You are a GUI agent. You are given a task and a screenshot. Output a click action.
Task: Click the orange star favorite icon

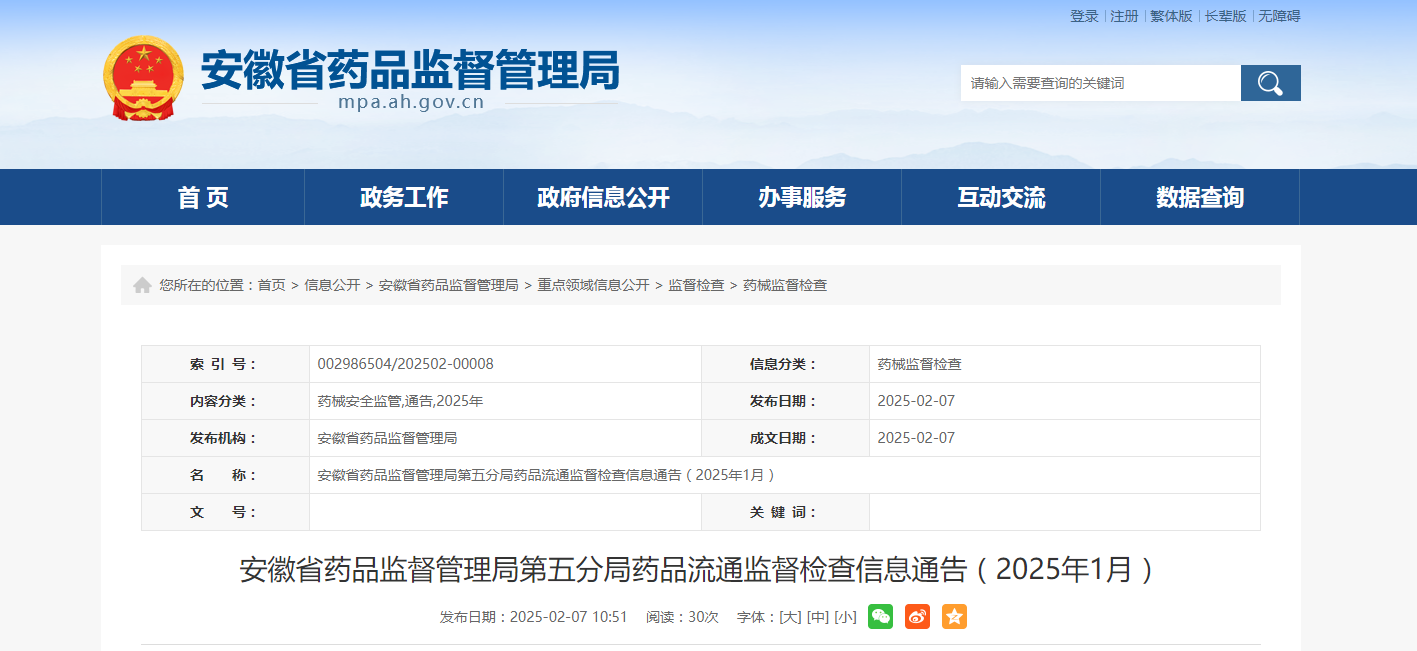click(x=954, y=617)
